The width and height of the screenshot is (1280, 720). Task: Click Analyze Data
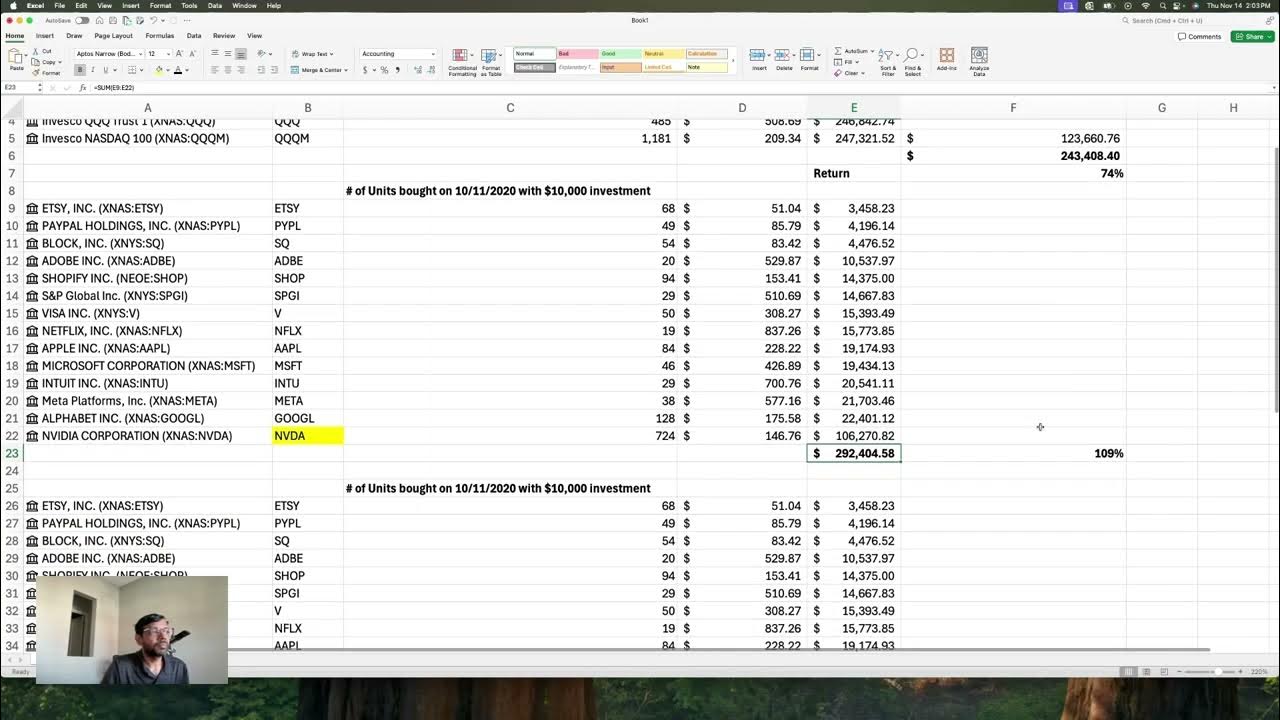point(979,62)
